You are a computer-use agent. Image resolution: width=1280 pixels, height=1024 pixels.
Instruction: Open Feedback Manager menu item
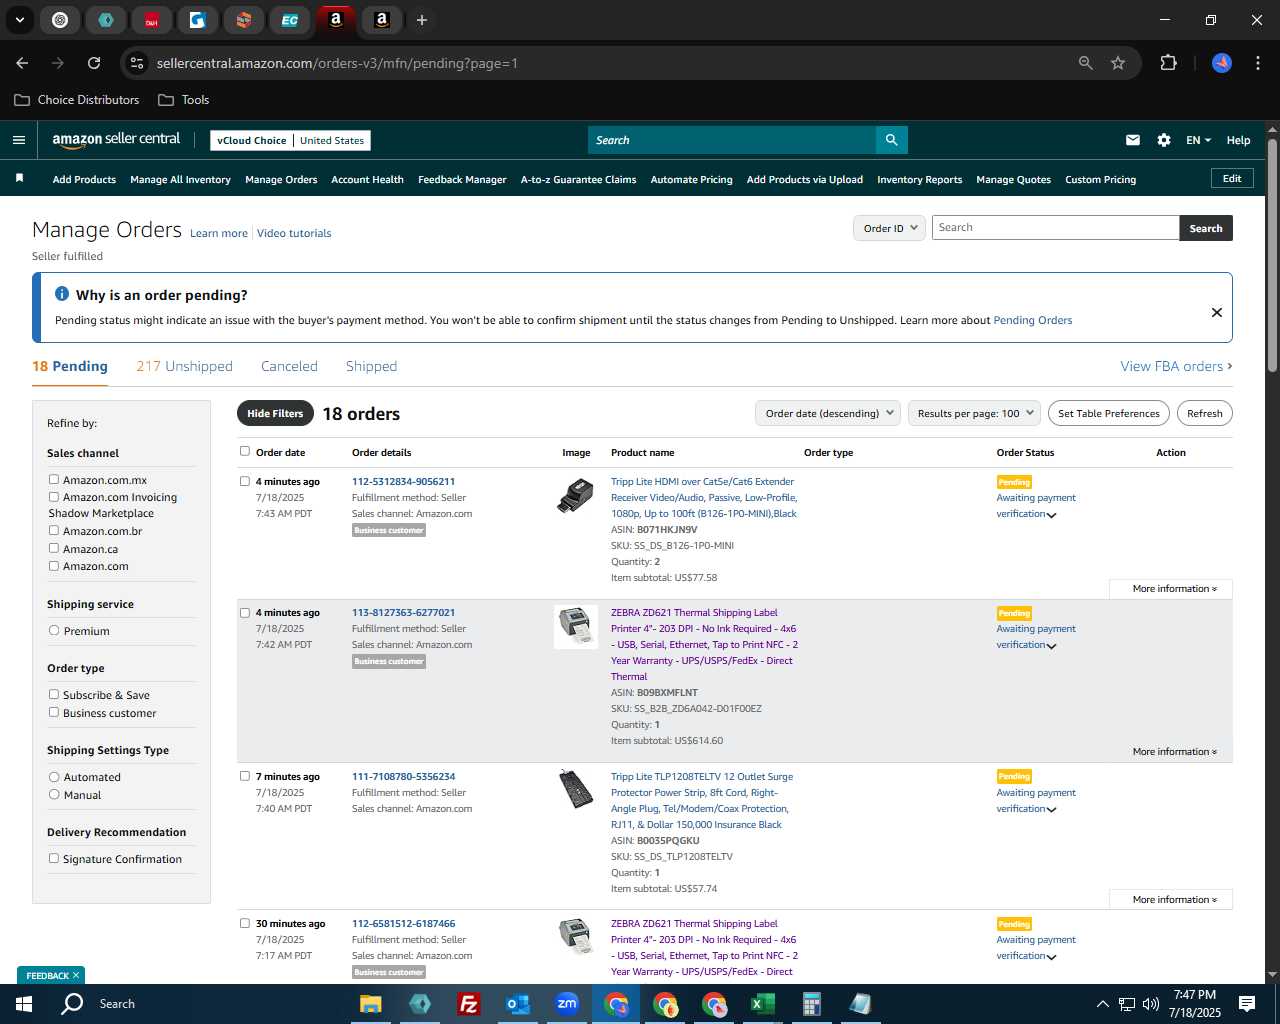pyautogui.click(x=462, y=180)
